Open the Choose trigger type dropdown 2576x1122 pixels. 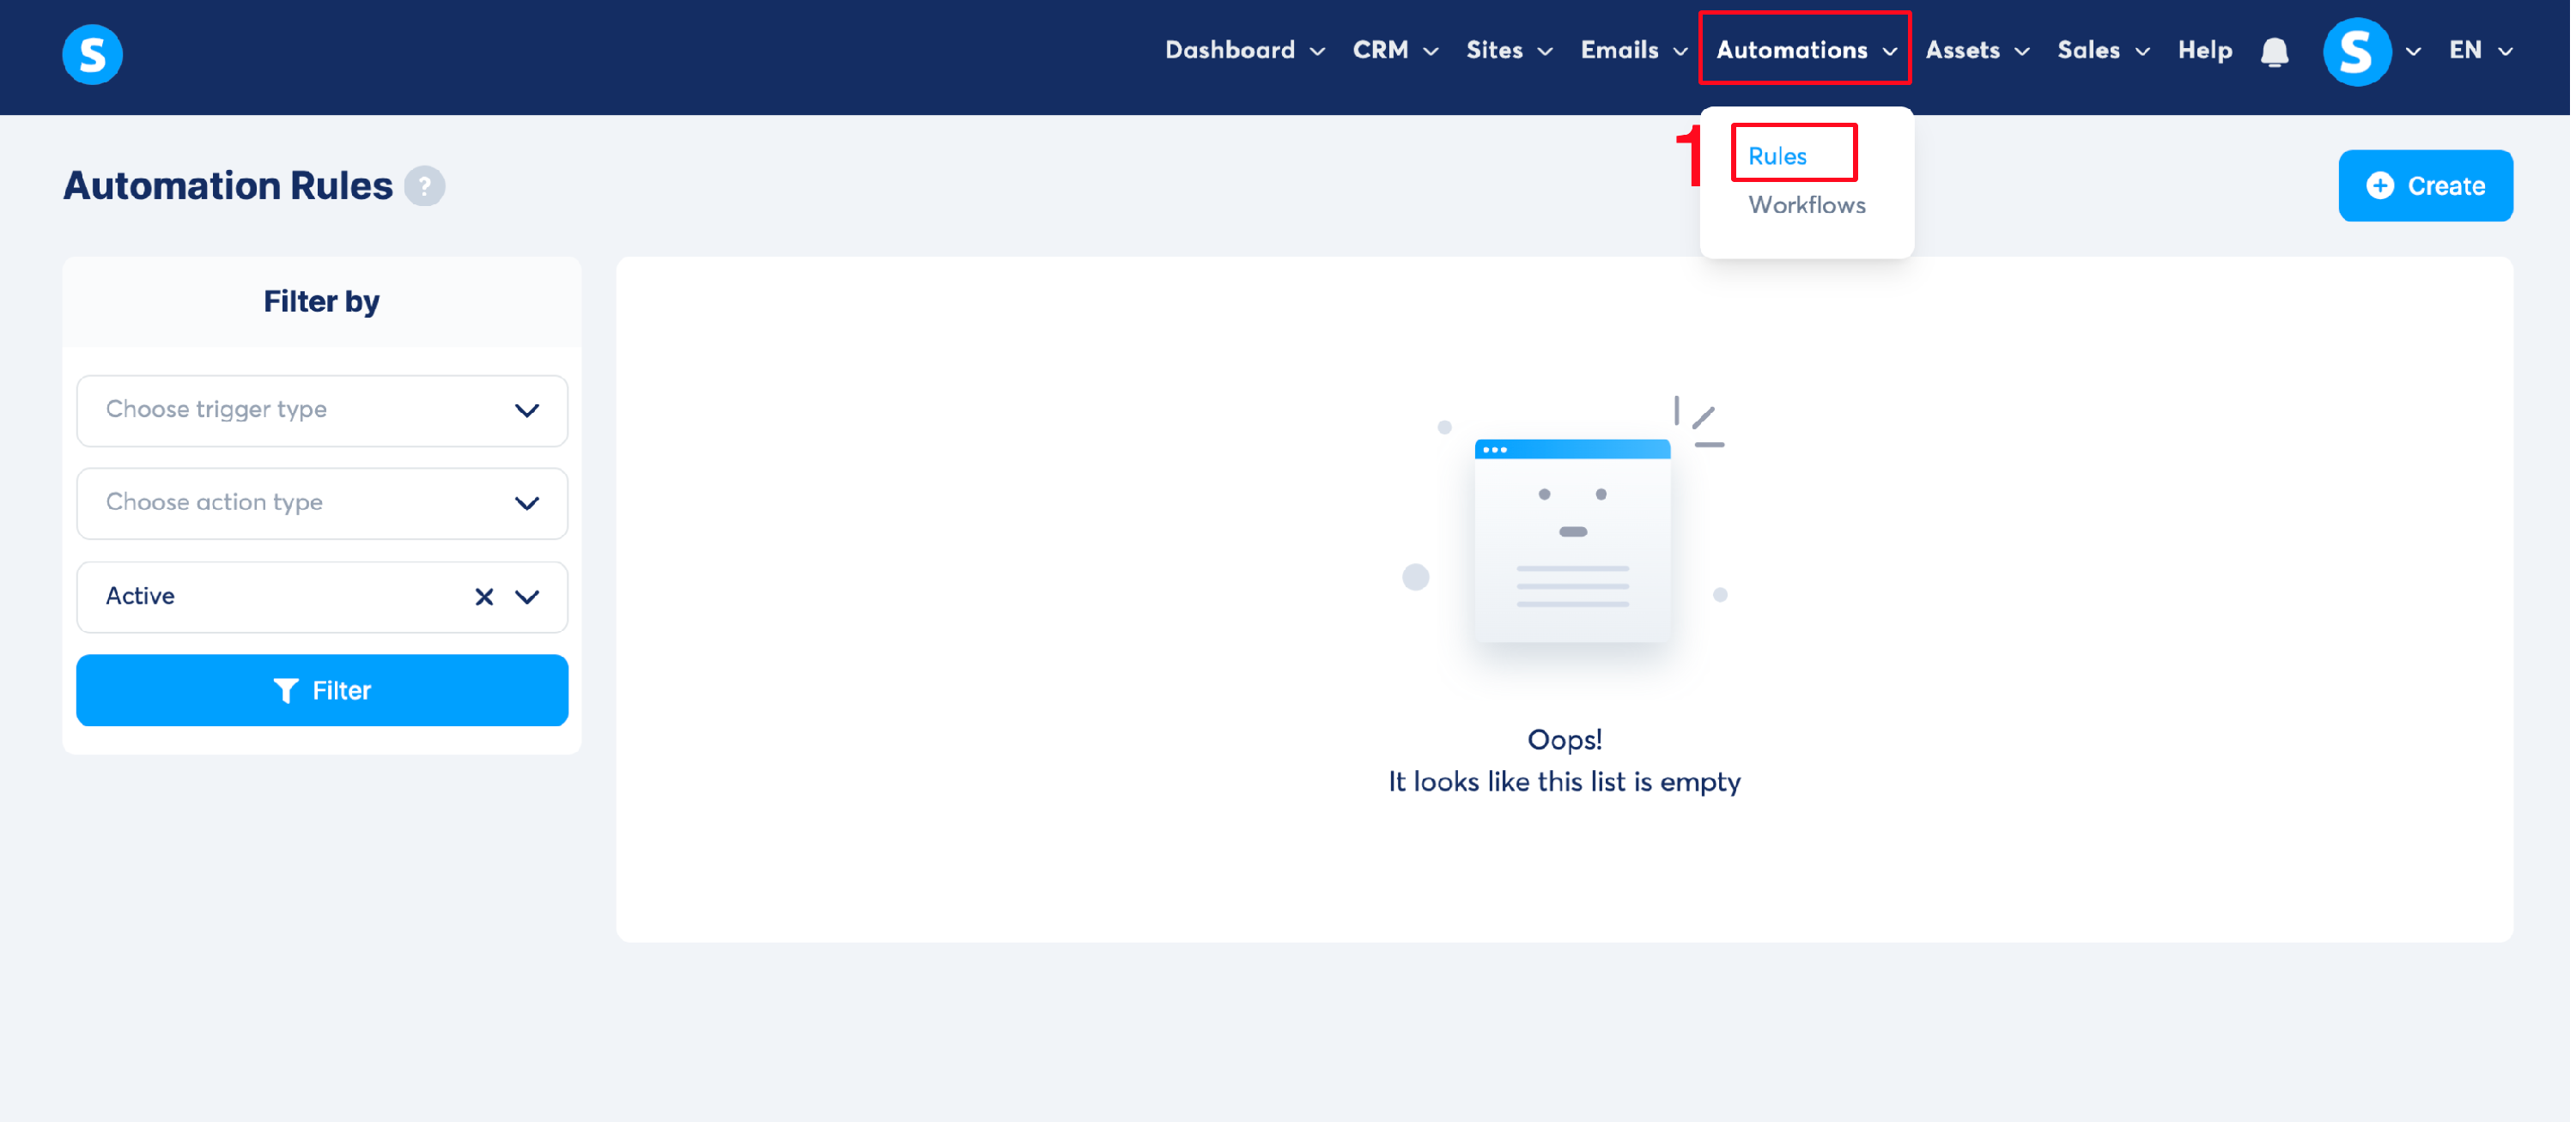coord(323,411)
